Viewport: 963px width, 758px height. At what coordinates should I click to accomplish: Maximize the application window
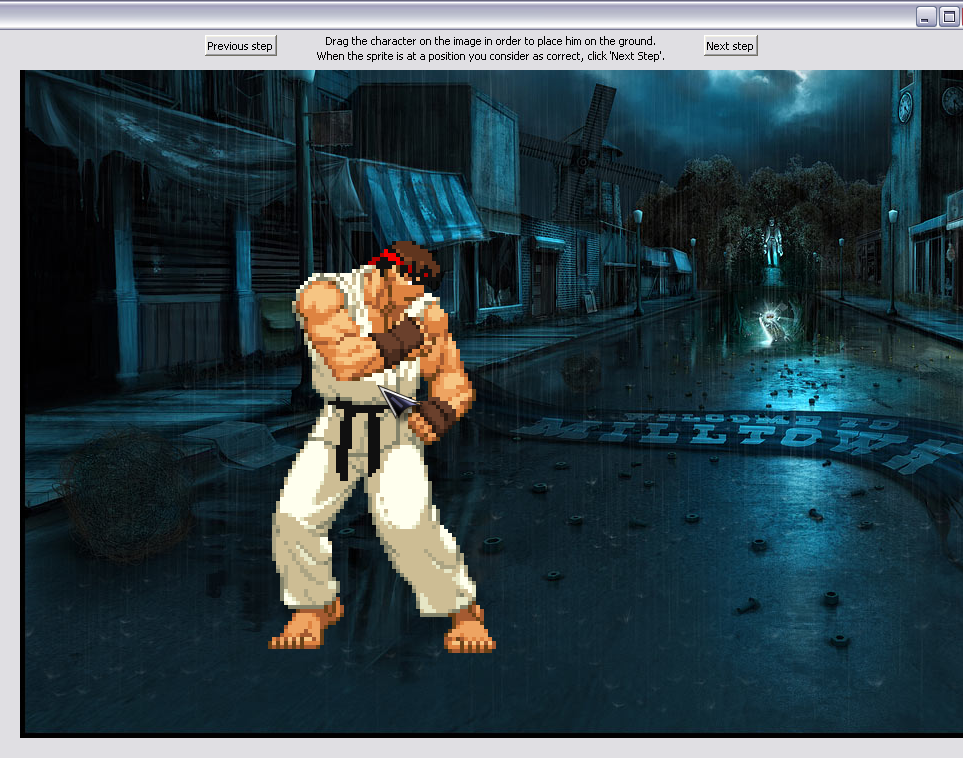[x=949, y=16]
